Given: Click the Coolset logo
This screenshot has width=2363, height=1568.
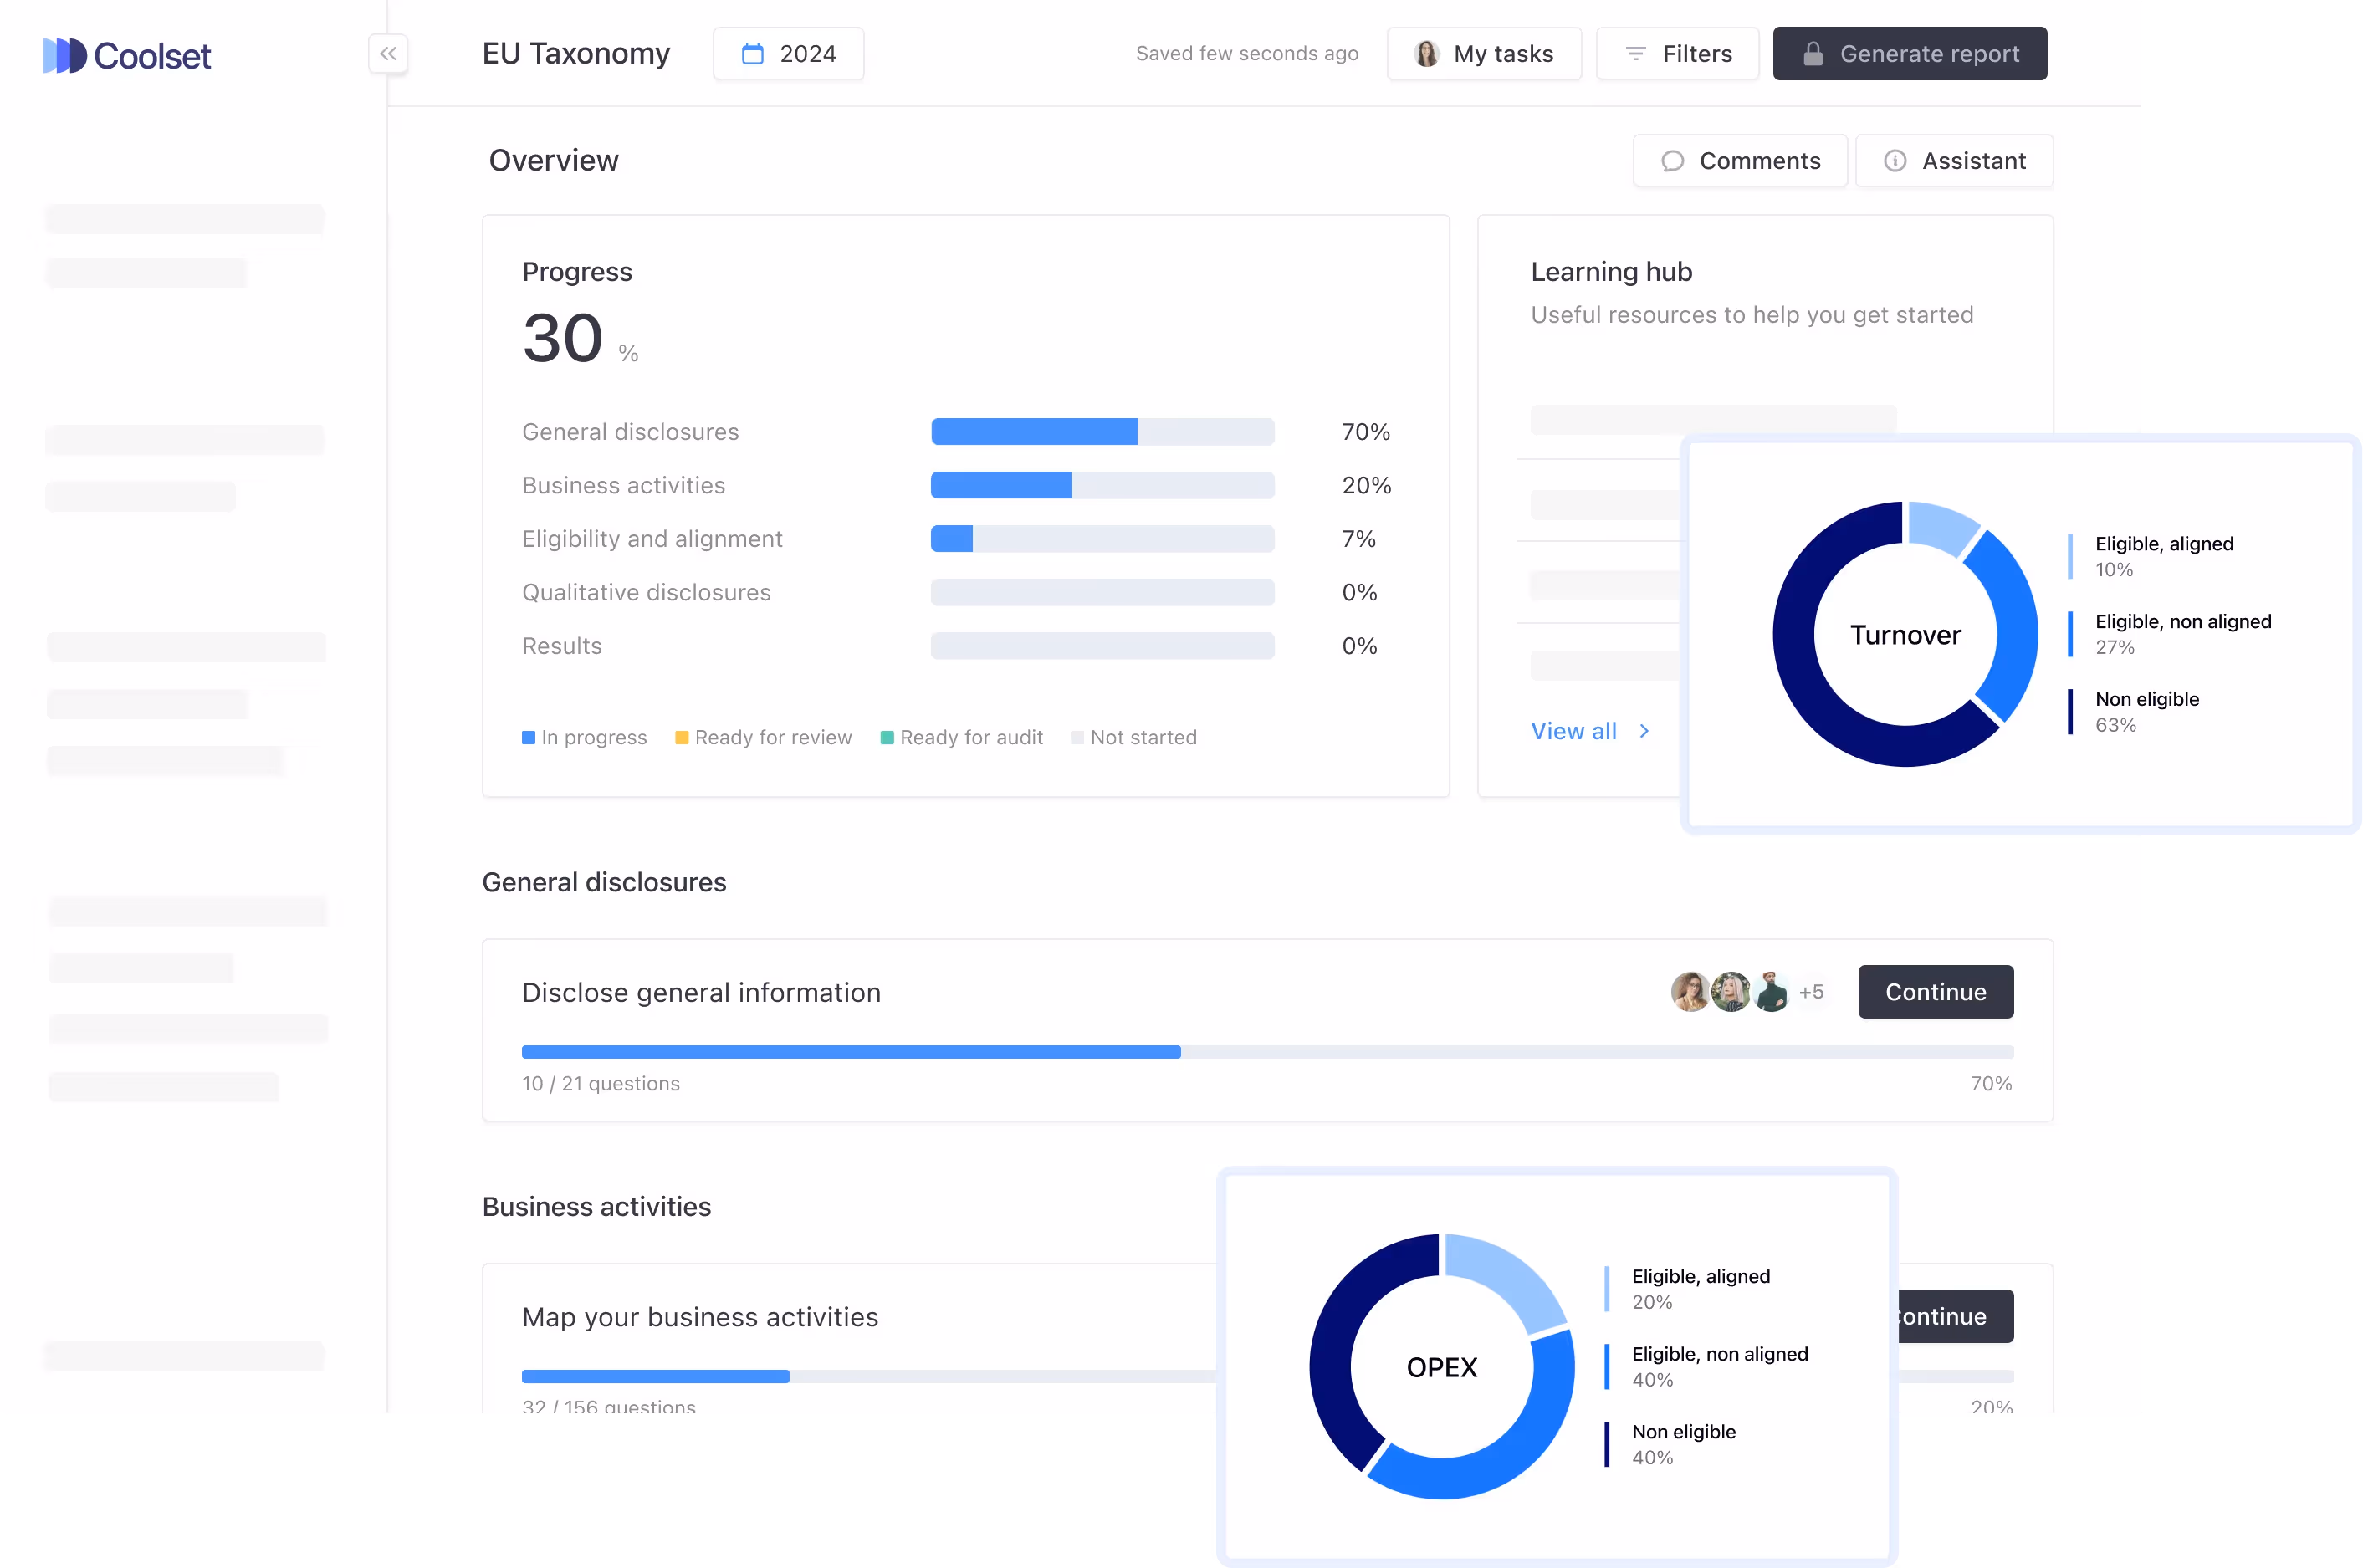Looking at the screenshot, I should click(127, 55).
